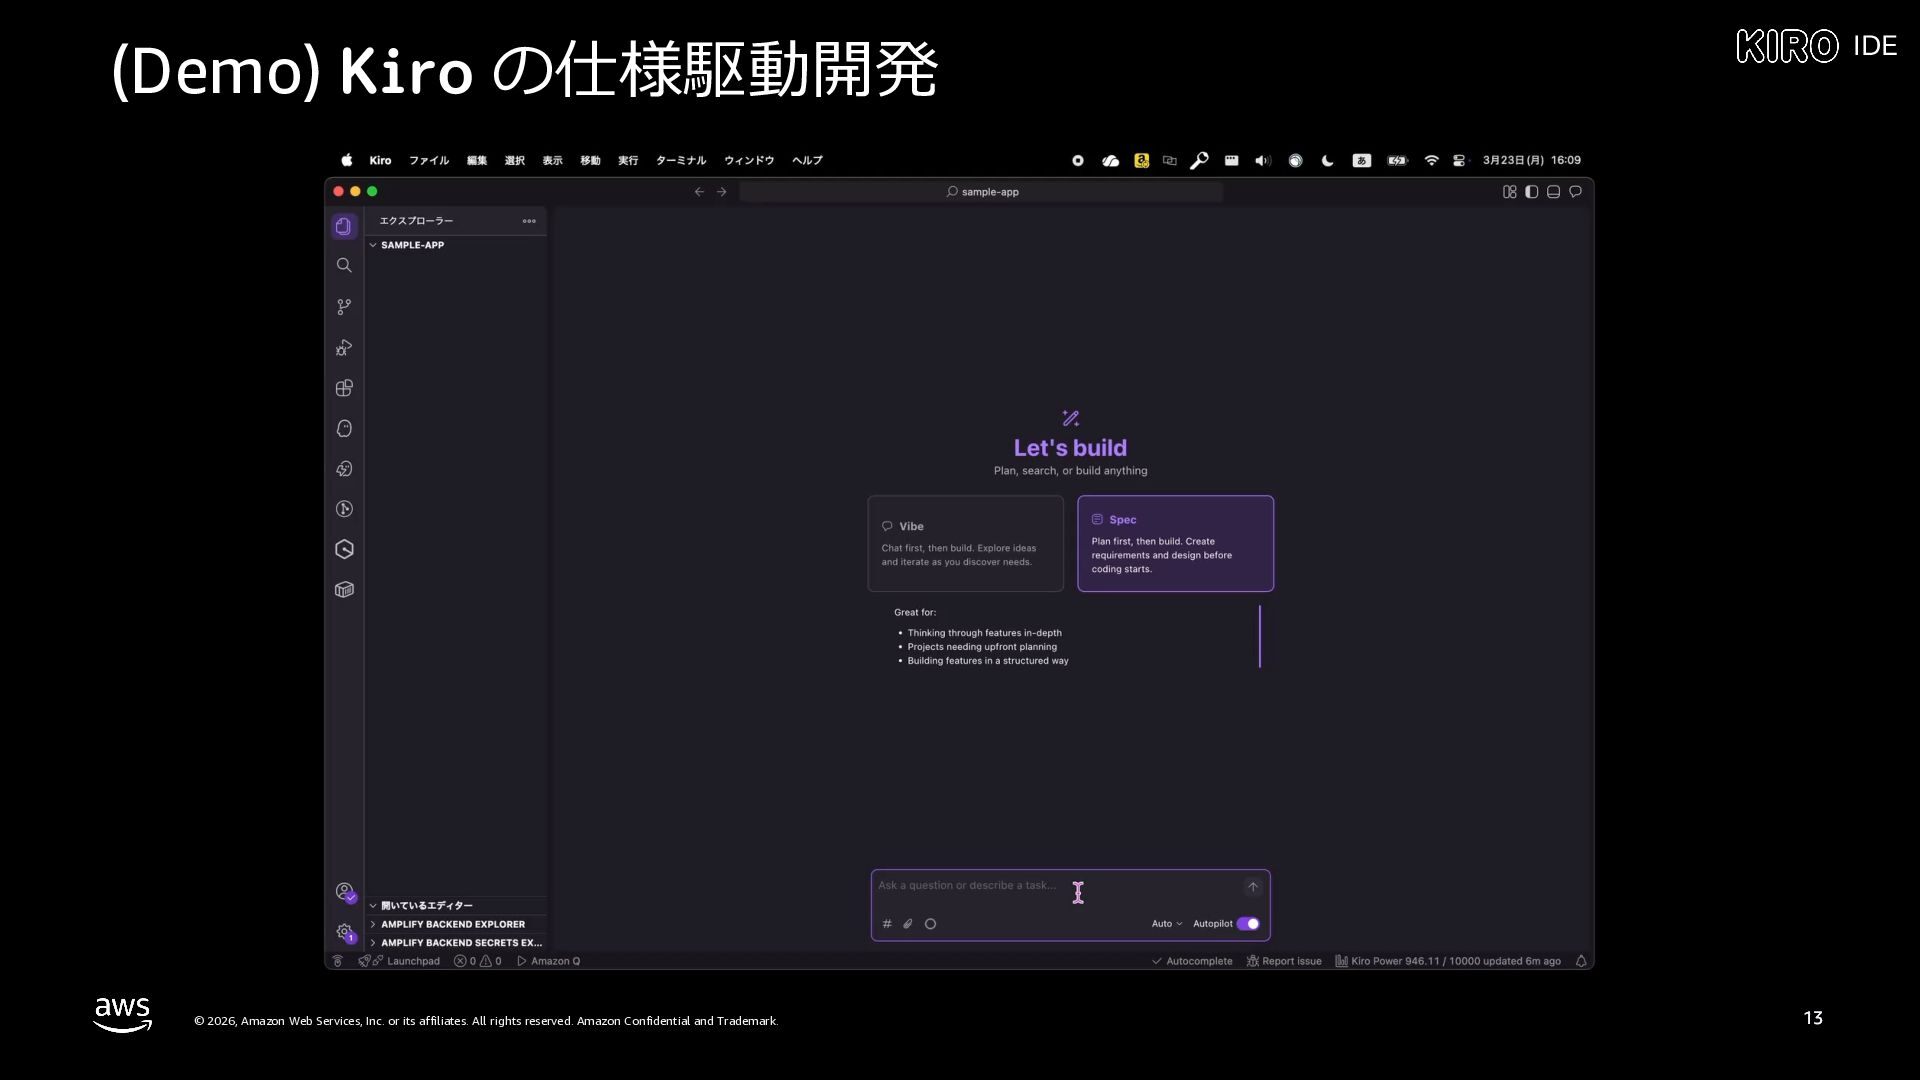Click Report Issue in status bar
Screen dimensions: 1920x1080
click(1284, 961)
